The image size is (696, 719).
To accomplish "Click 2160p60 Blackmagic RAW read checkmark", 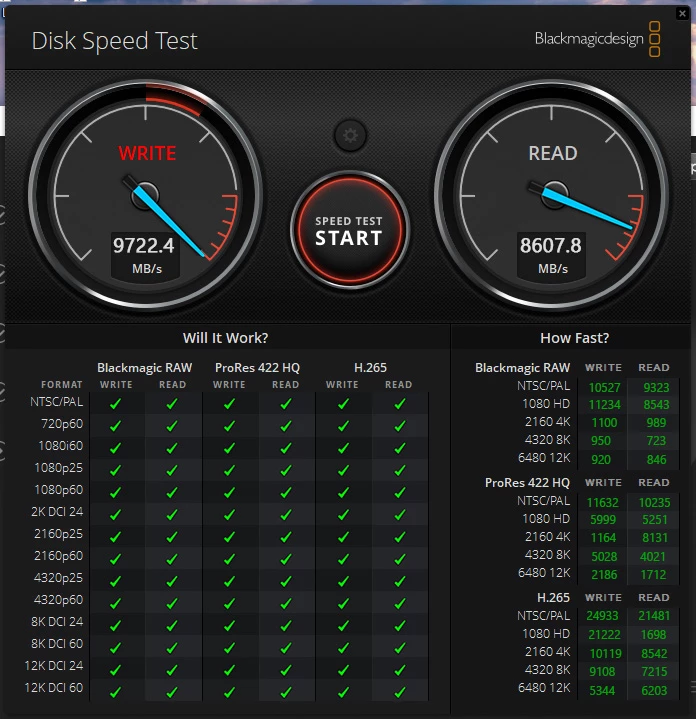I will pos(172,558).
